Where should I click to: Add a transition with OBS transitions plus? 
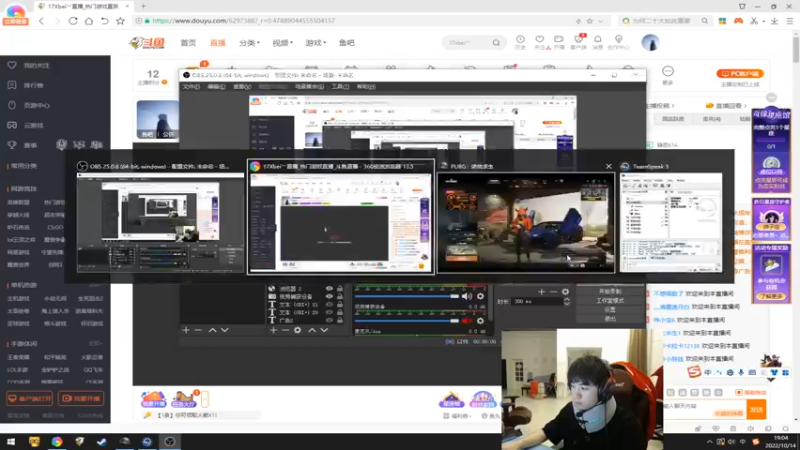point(541,291)
